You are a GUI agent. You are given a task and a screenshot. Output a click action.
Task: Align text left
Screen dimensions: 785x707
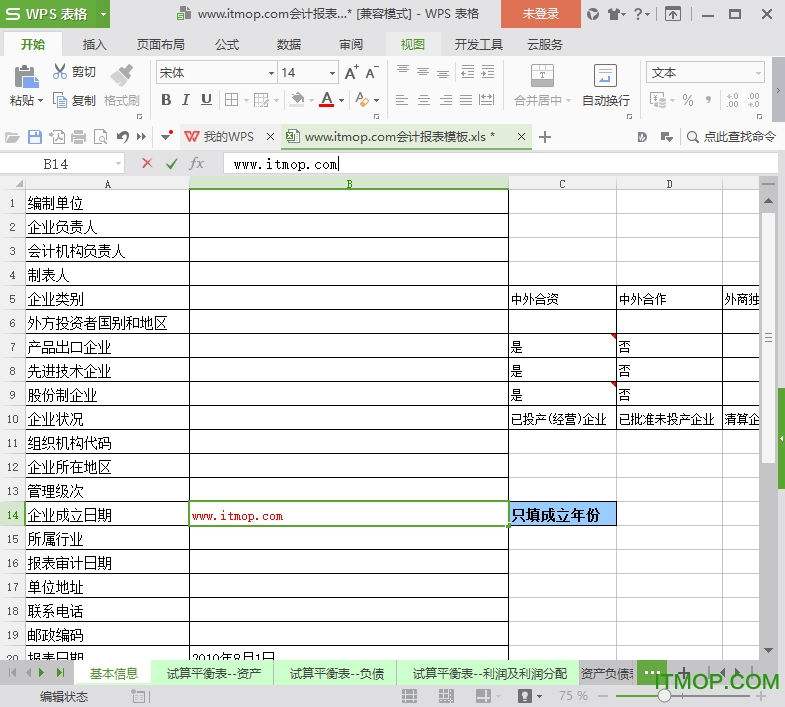[x=402, y=100]
